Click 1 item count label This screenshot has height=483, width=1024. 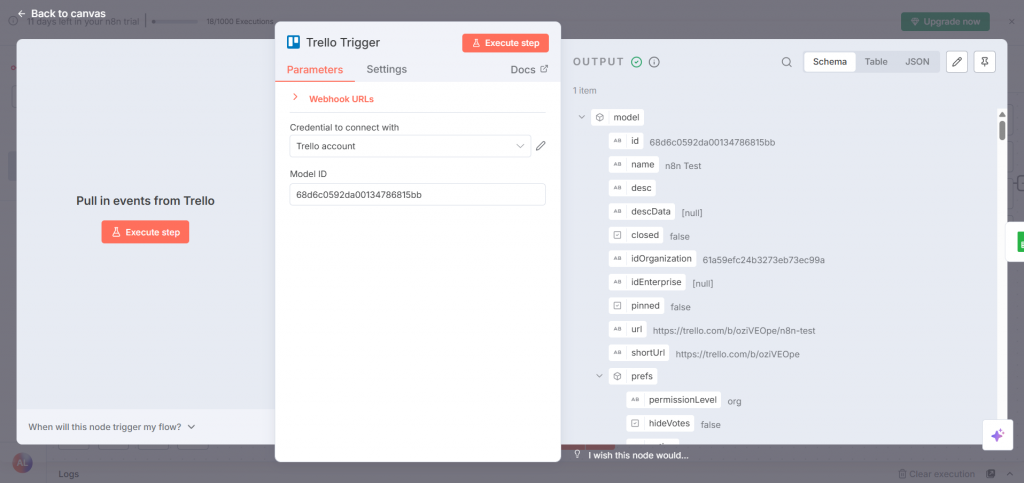click(x=584, y=91)
